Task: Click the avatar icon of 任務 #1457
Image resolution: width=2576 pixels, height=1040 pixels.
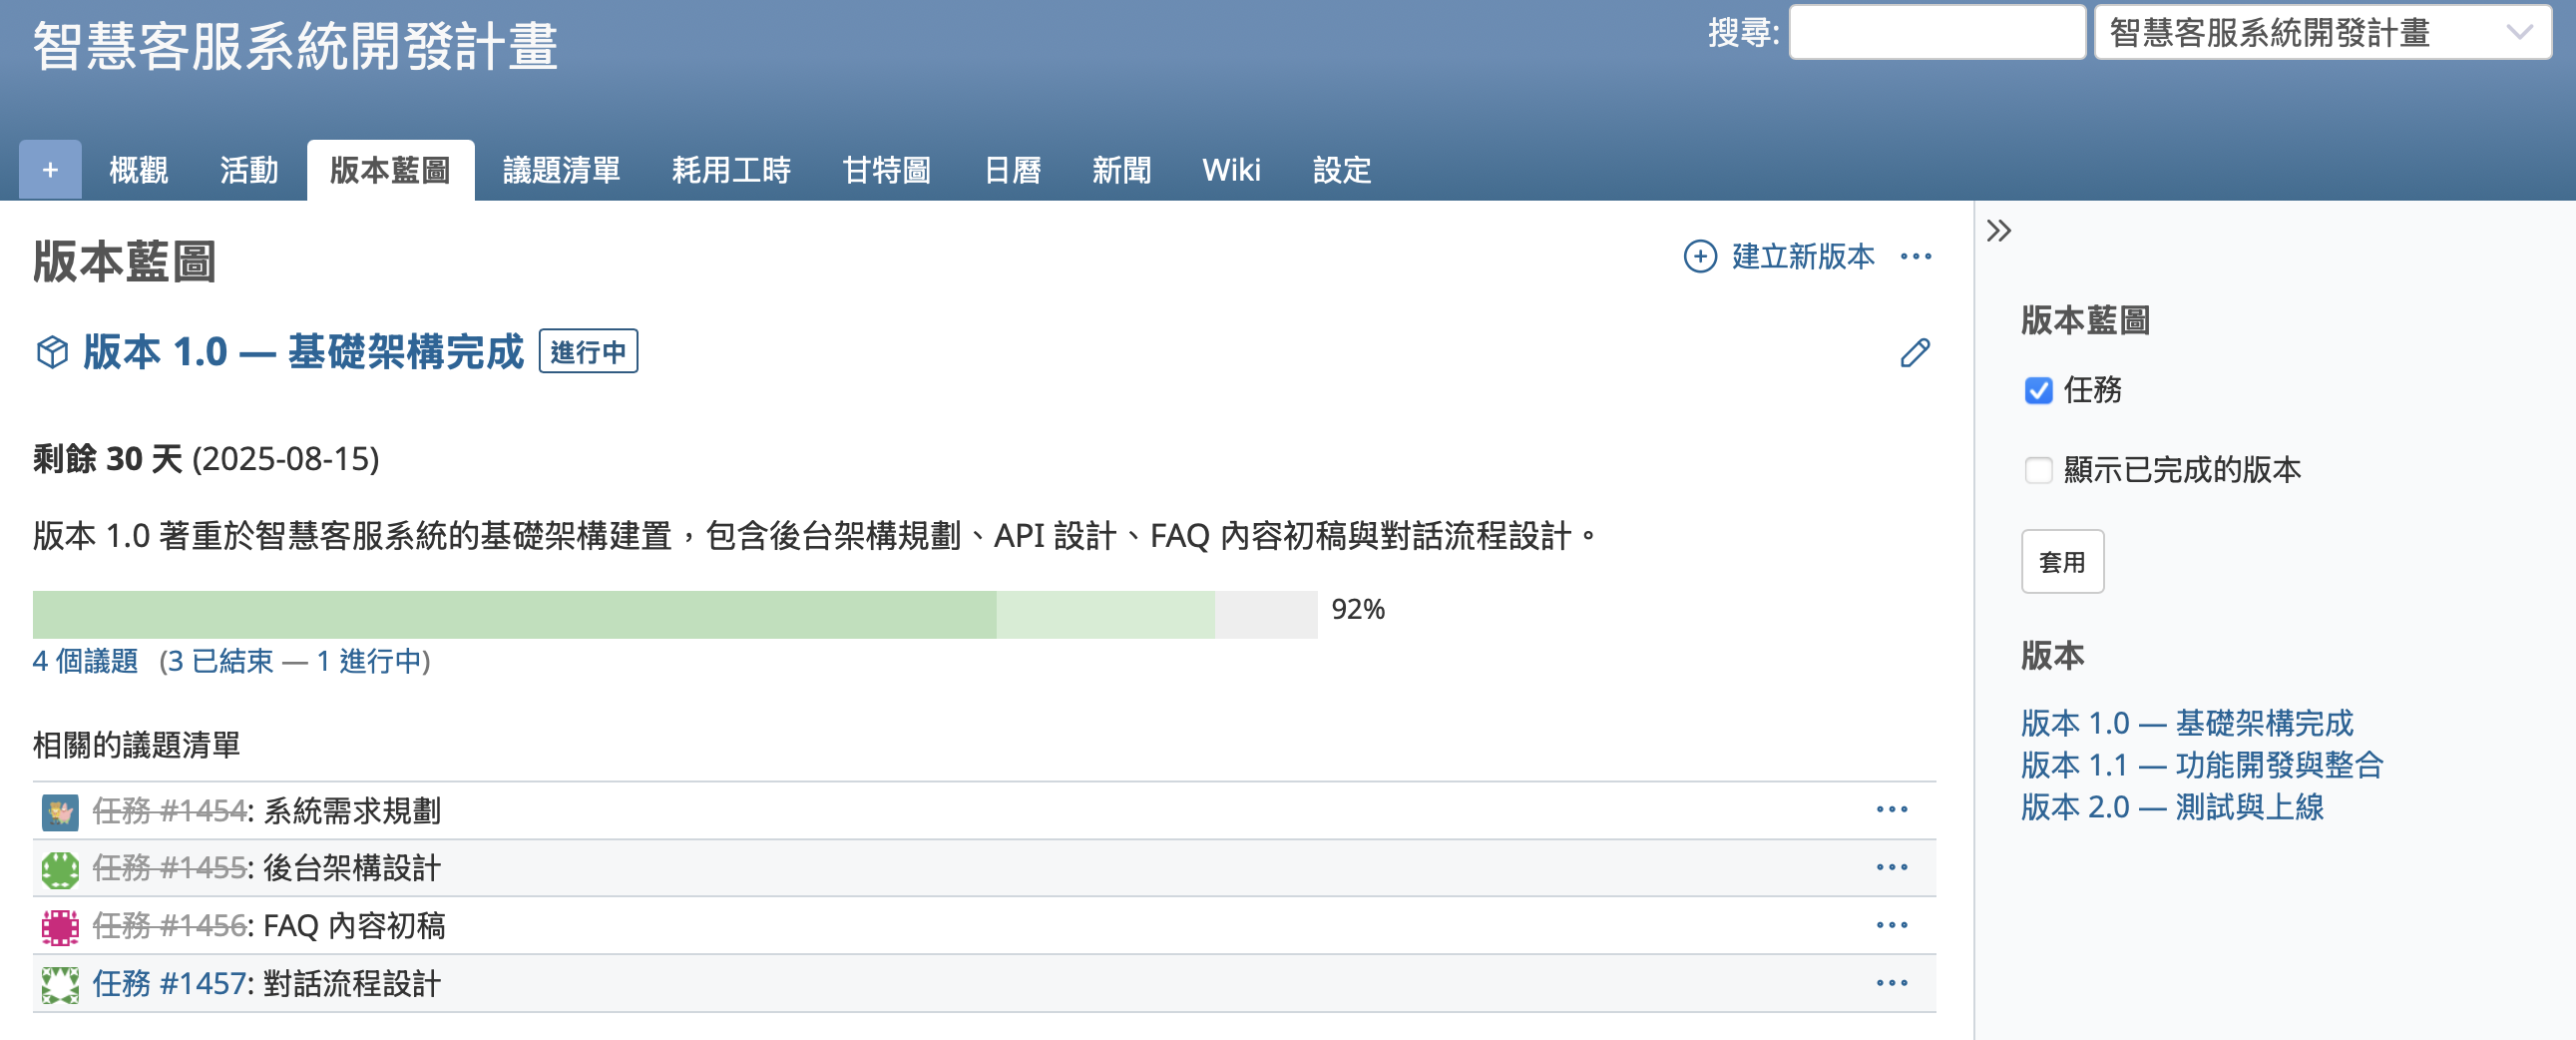Action: click(60, 985)
